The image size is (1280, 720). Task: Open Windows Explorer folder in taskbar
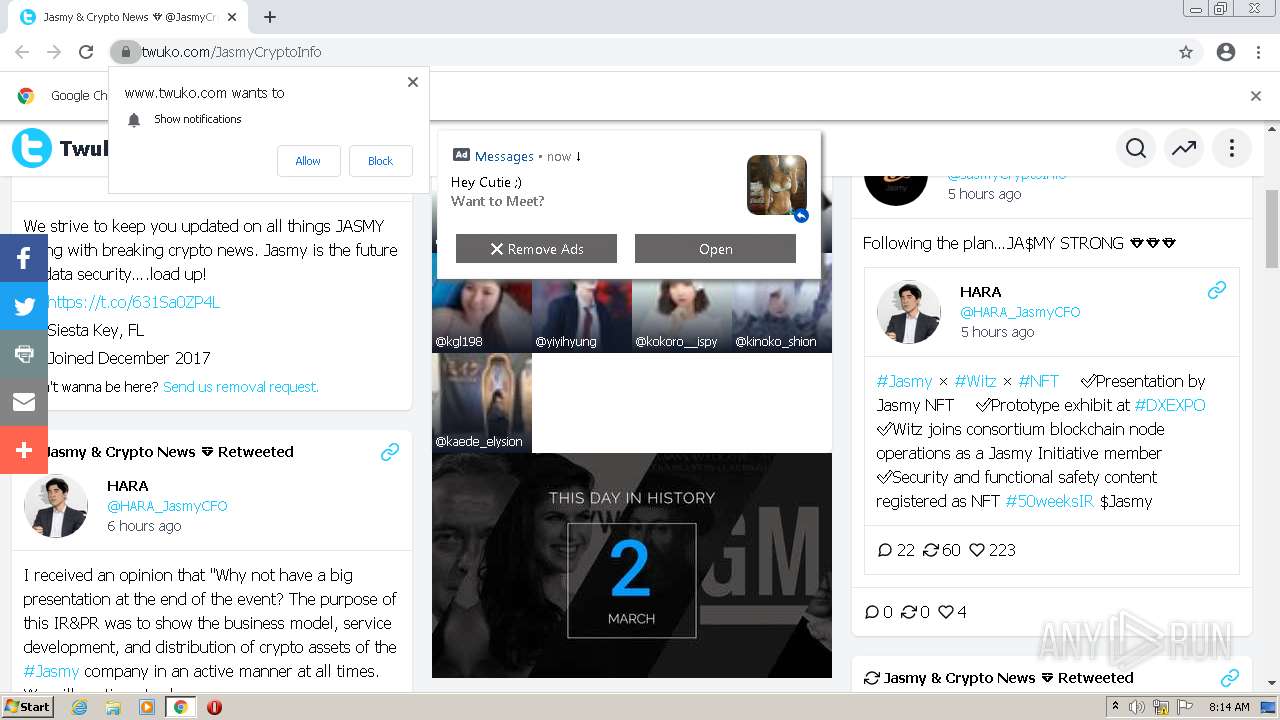[x=113, y=707]
